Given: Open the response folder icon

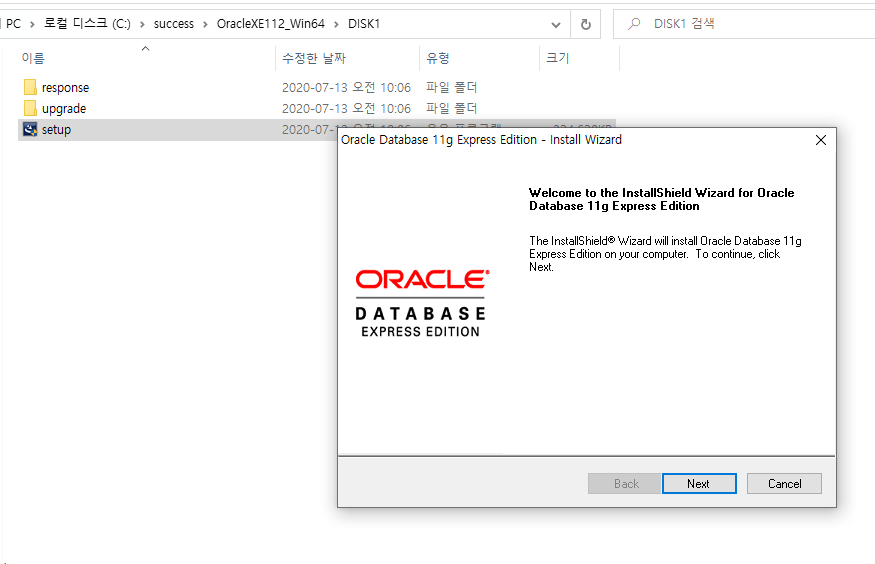Looking at the screenshot, I should [30, 87].
